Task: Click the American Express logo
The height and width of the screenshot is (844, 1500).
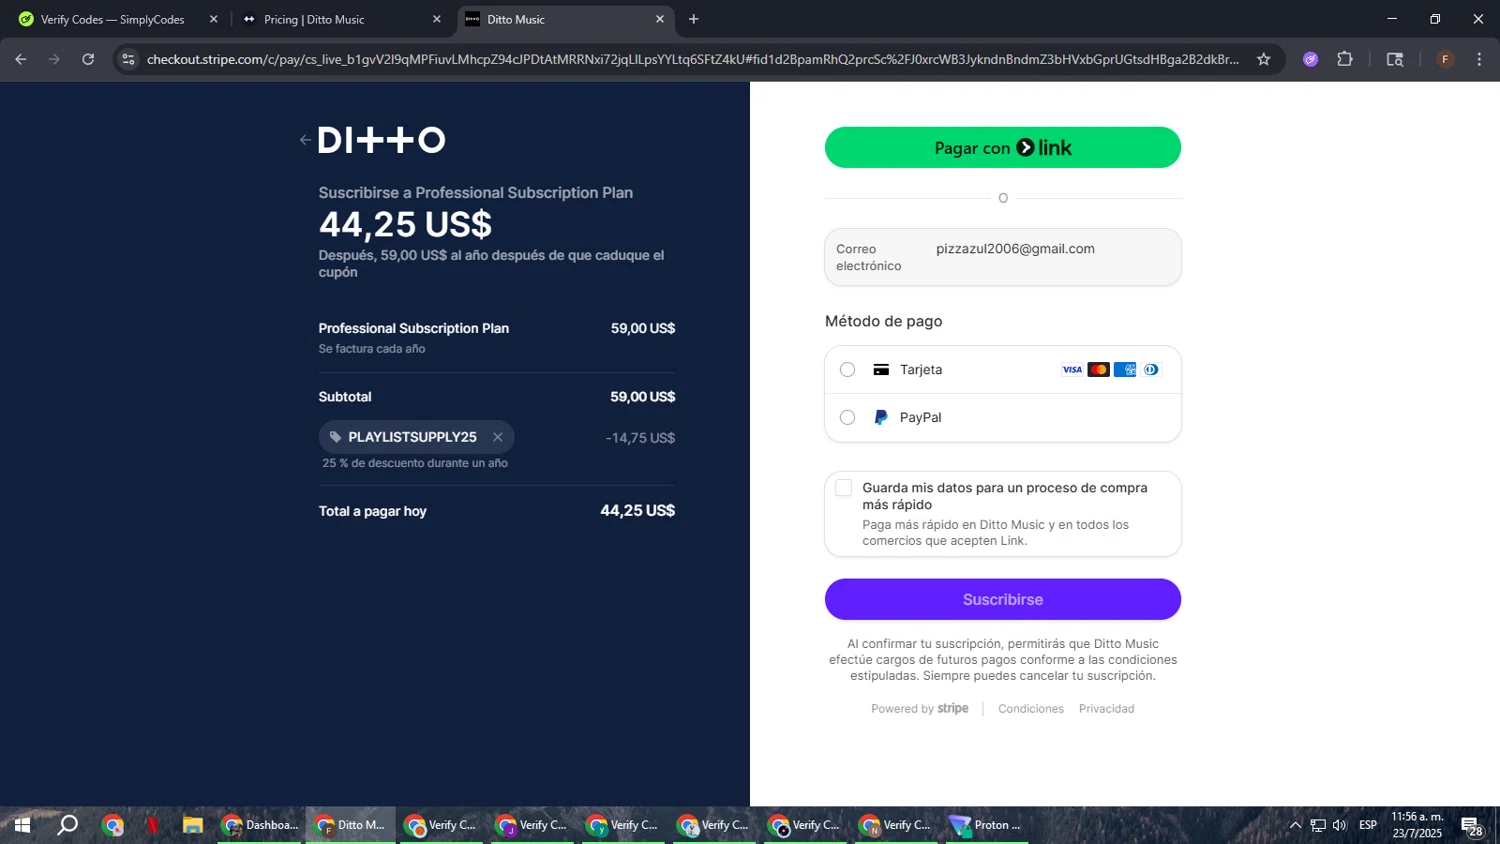Action: click(1124, 370)
